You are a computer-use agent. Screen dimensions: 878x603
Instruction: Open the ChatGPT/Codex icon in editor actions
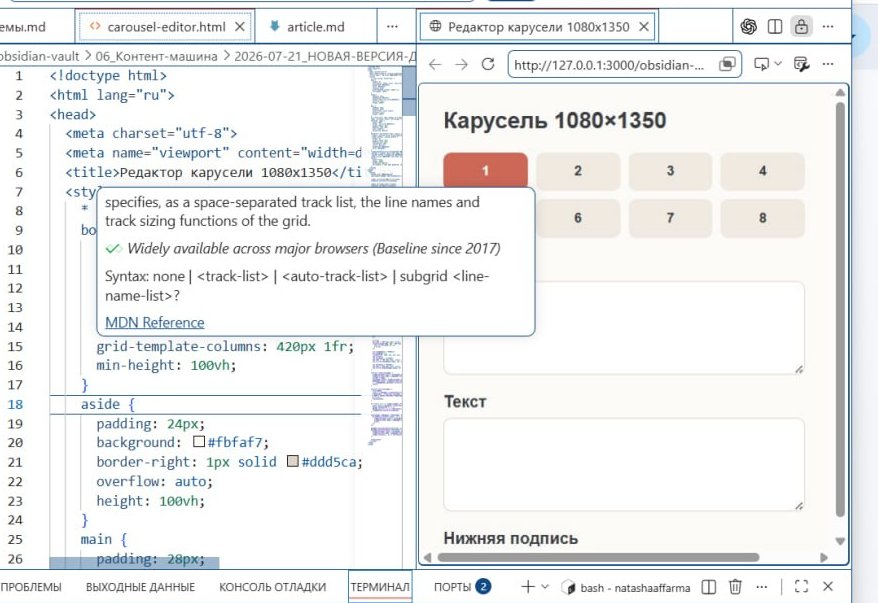(748, 27)
